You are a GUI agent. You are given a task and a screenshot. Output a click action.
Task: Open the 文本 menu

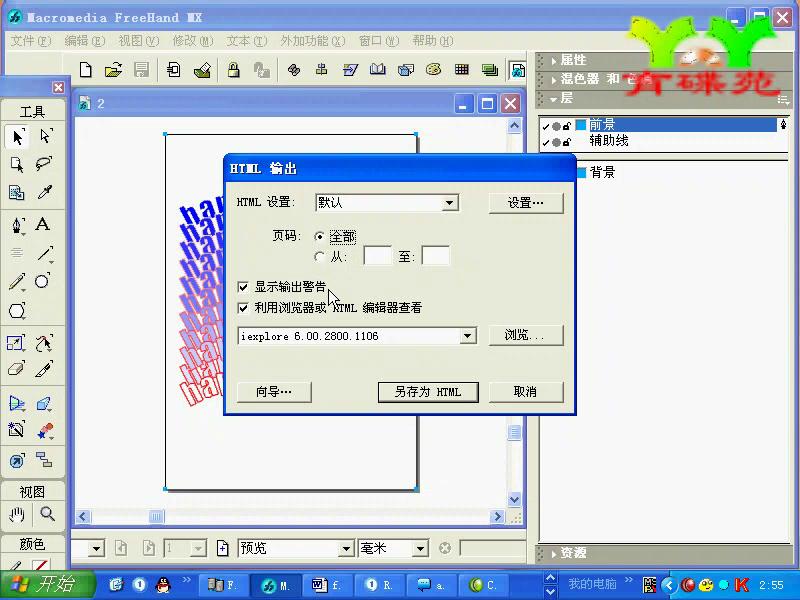click(246, 41)
